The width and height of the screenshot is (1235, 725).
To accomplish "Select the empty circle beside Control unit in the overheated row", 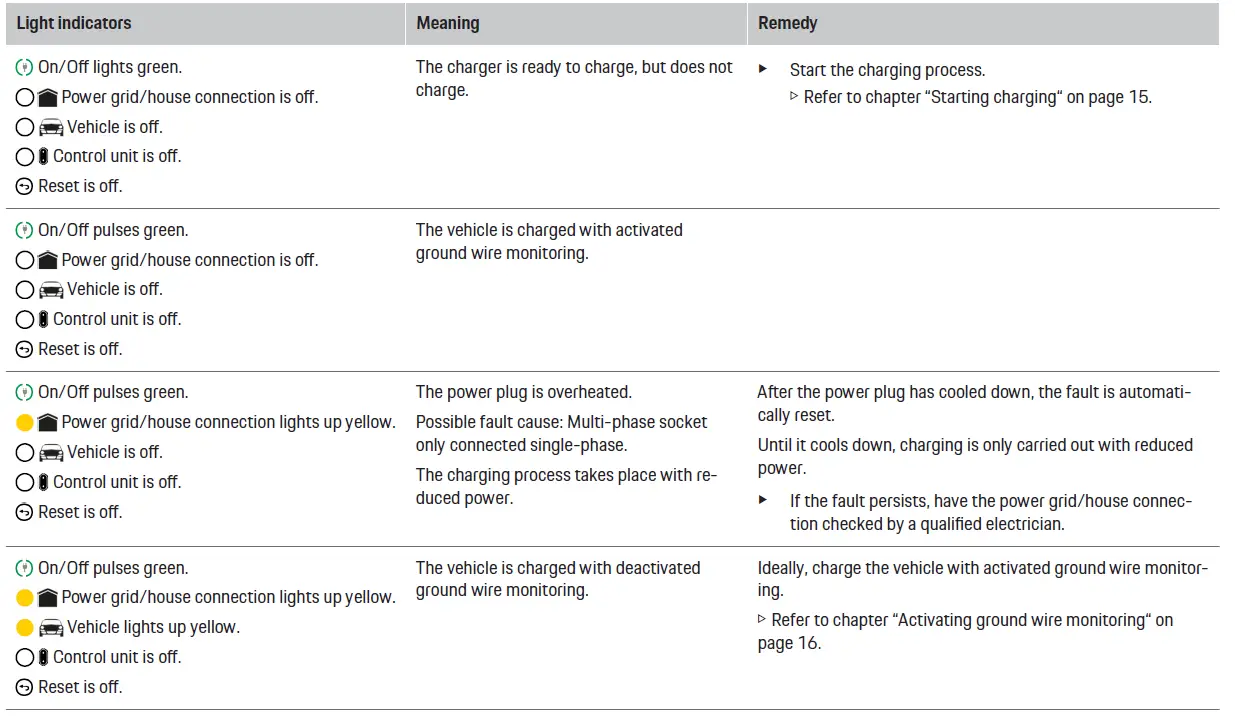I will click(x=25, y=482).
